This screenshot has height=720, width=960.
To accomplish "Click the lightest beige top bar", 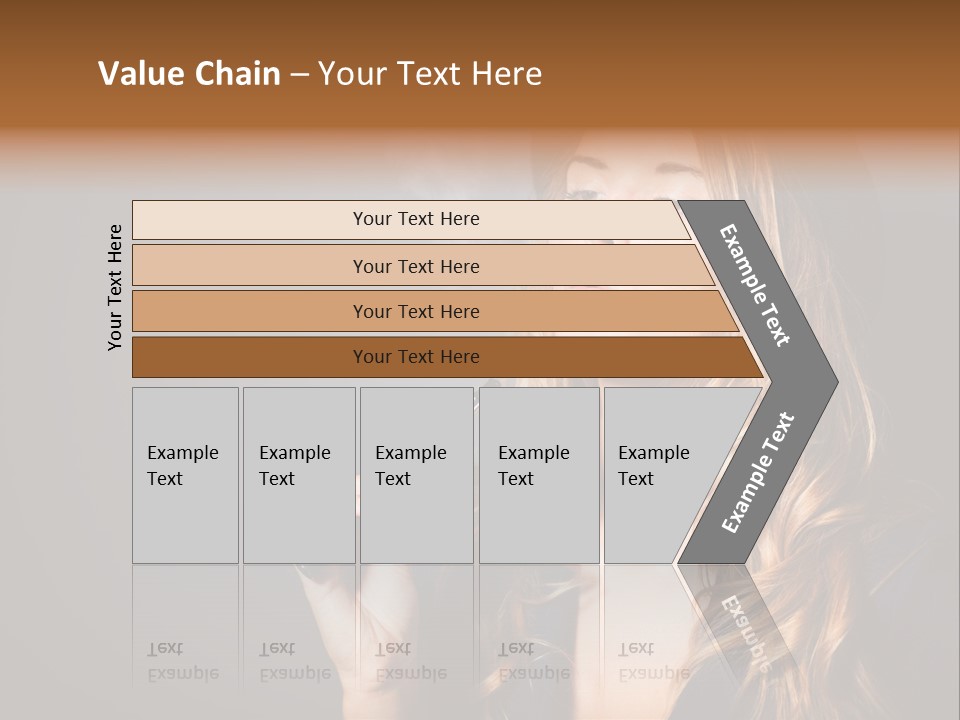I will click(x=415, y=219).
